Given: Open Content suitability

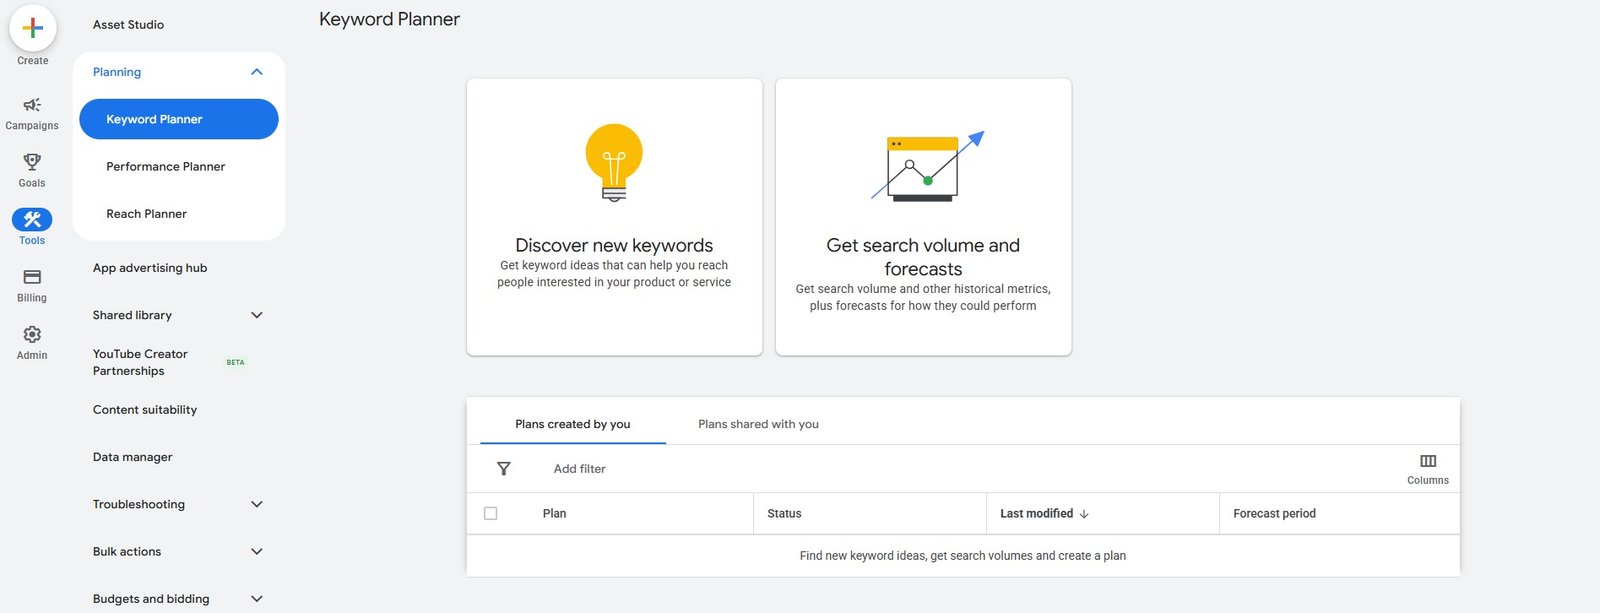Looking at the screenshot, I should pyautogui.click(x=145, y=410).
